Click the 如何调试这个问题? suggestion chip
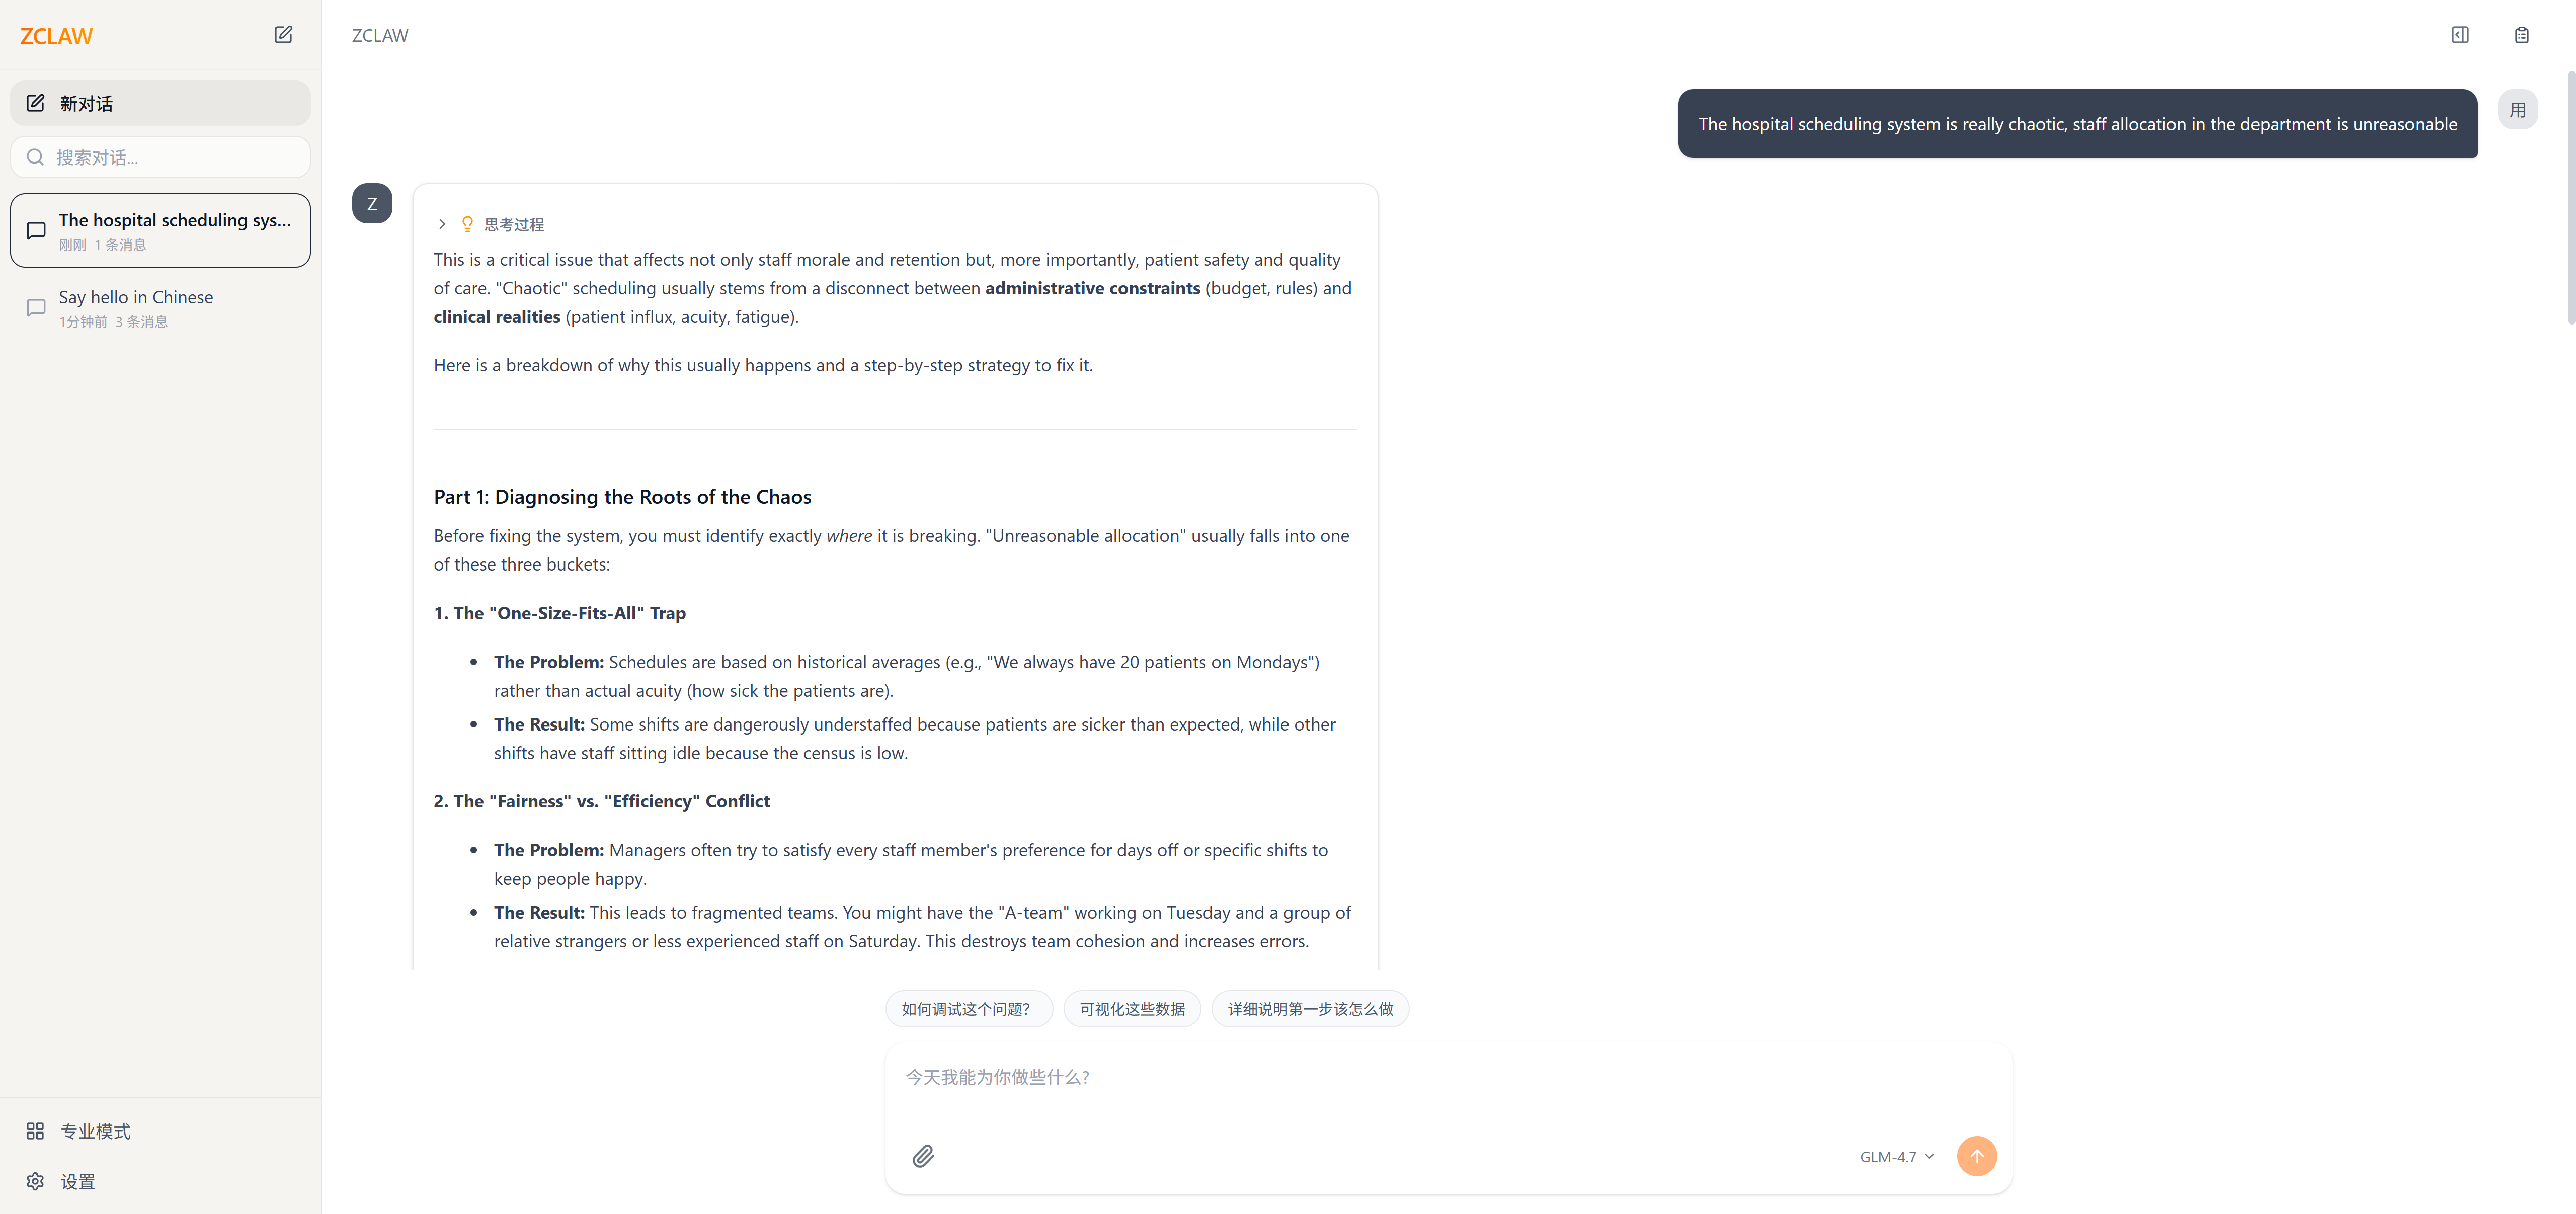This screenshot has height=1214, width=2576. click(967, 1009)
